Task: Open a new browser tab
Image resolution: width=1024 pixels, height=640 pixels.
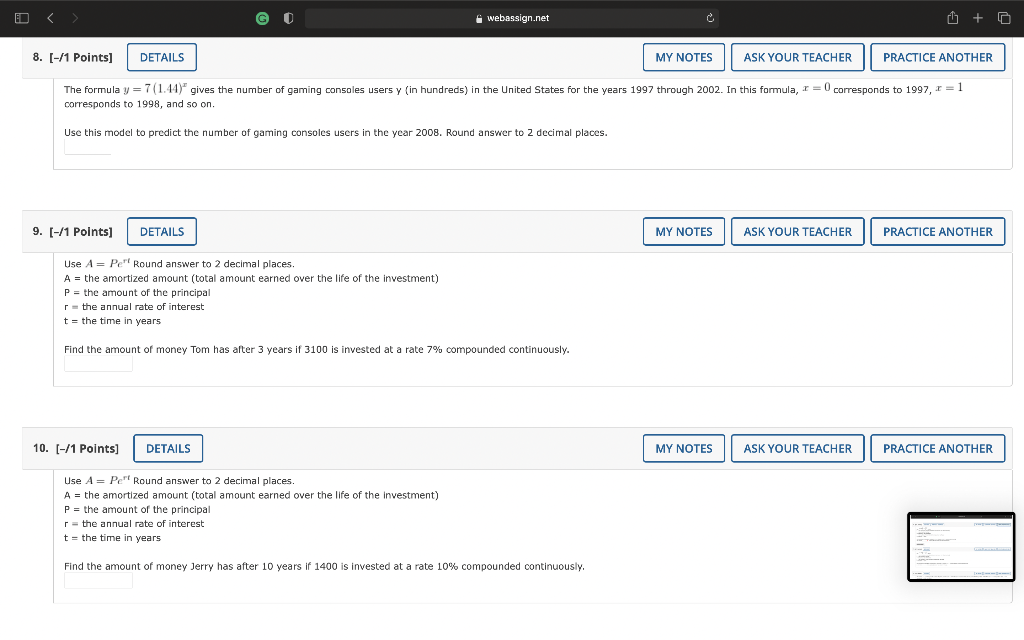Action: [976, 17]
